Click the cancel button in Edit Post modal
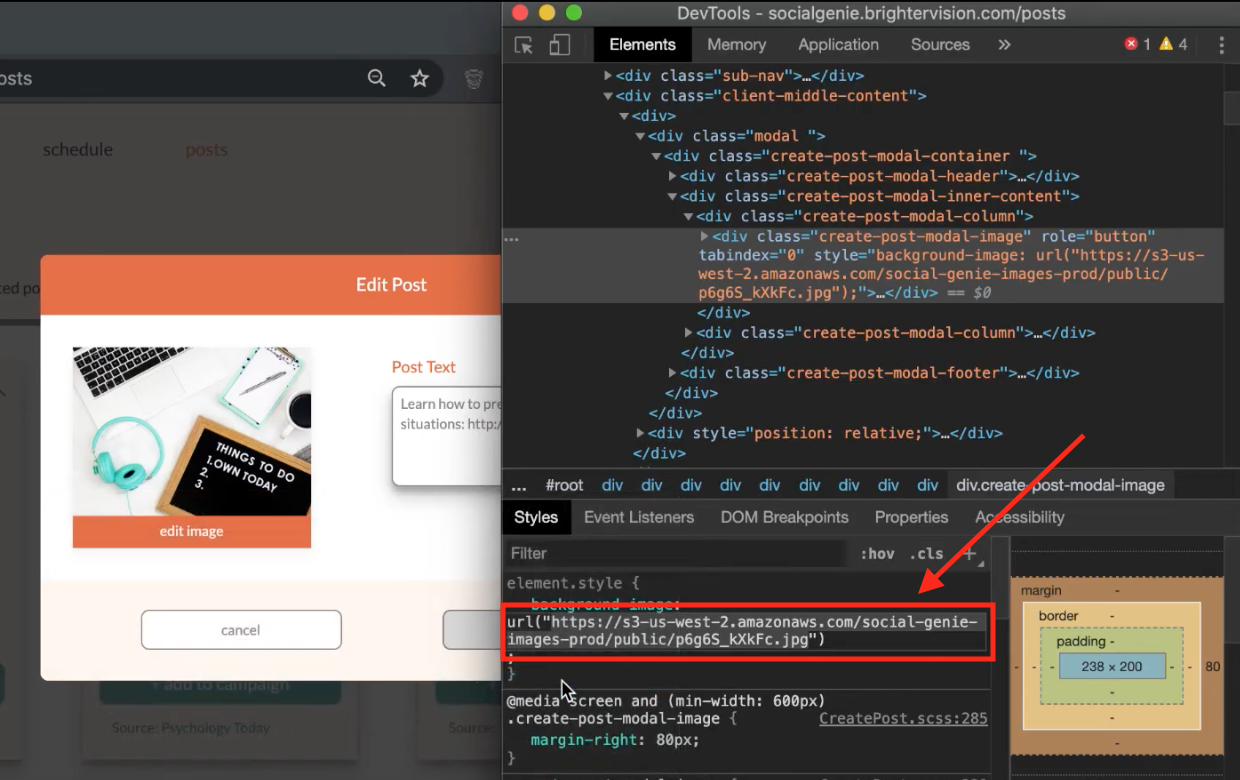Screen dimensions: 1240x780 [241, 630]
